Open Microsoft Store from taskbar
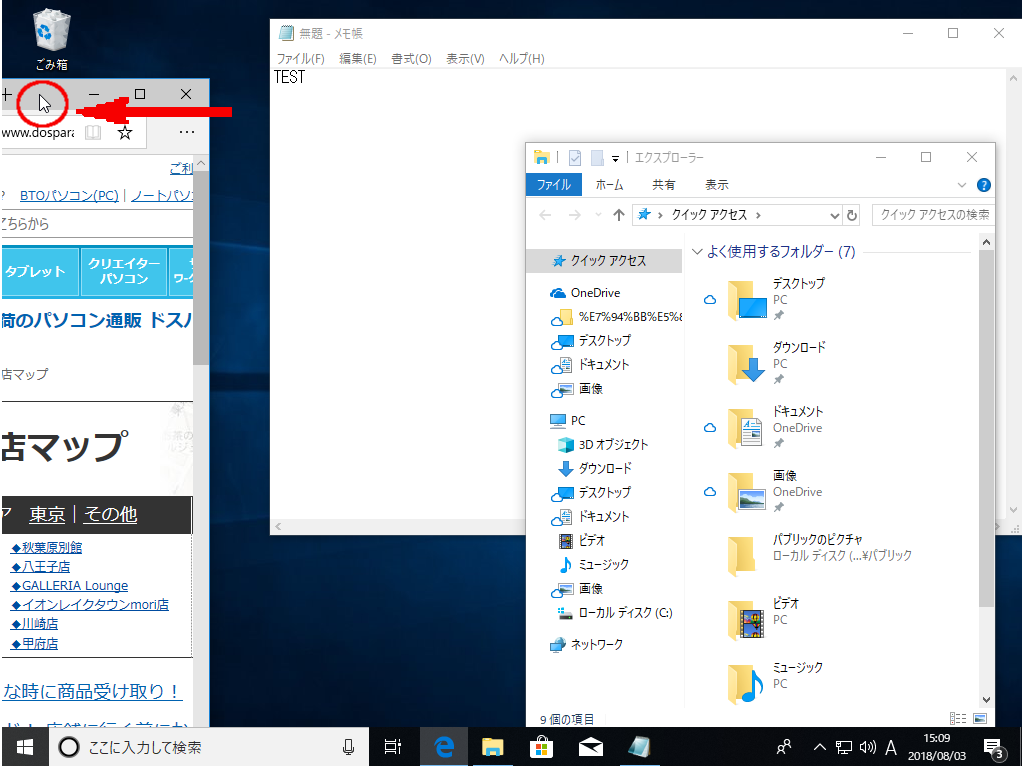The image size is (1022, 766). (542, 747)
